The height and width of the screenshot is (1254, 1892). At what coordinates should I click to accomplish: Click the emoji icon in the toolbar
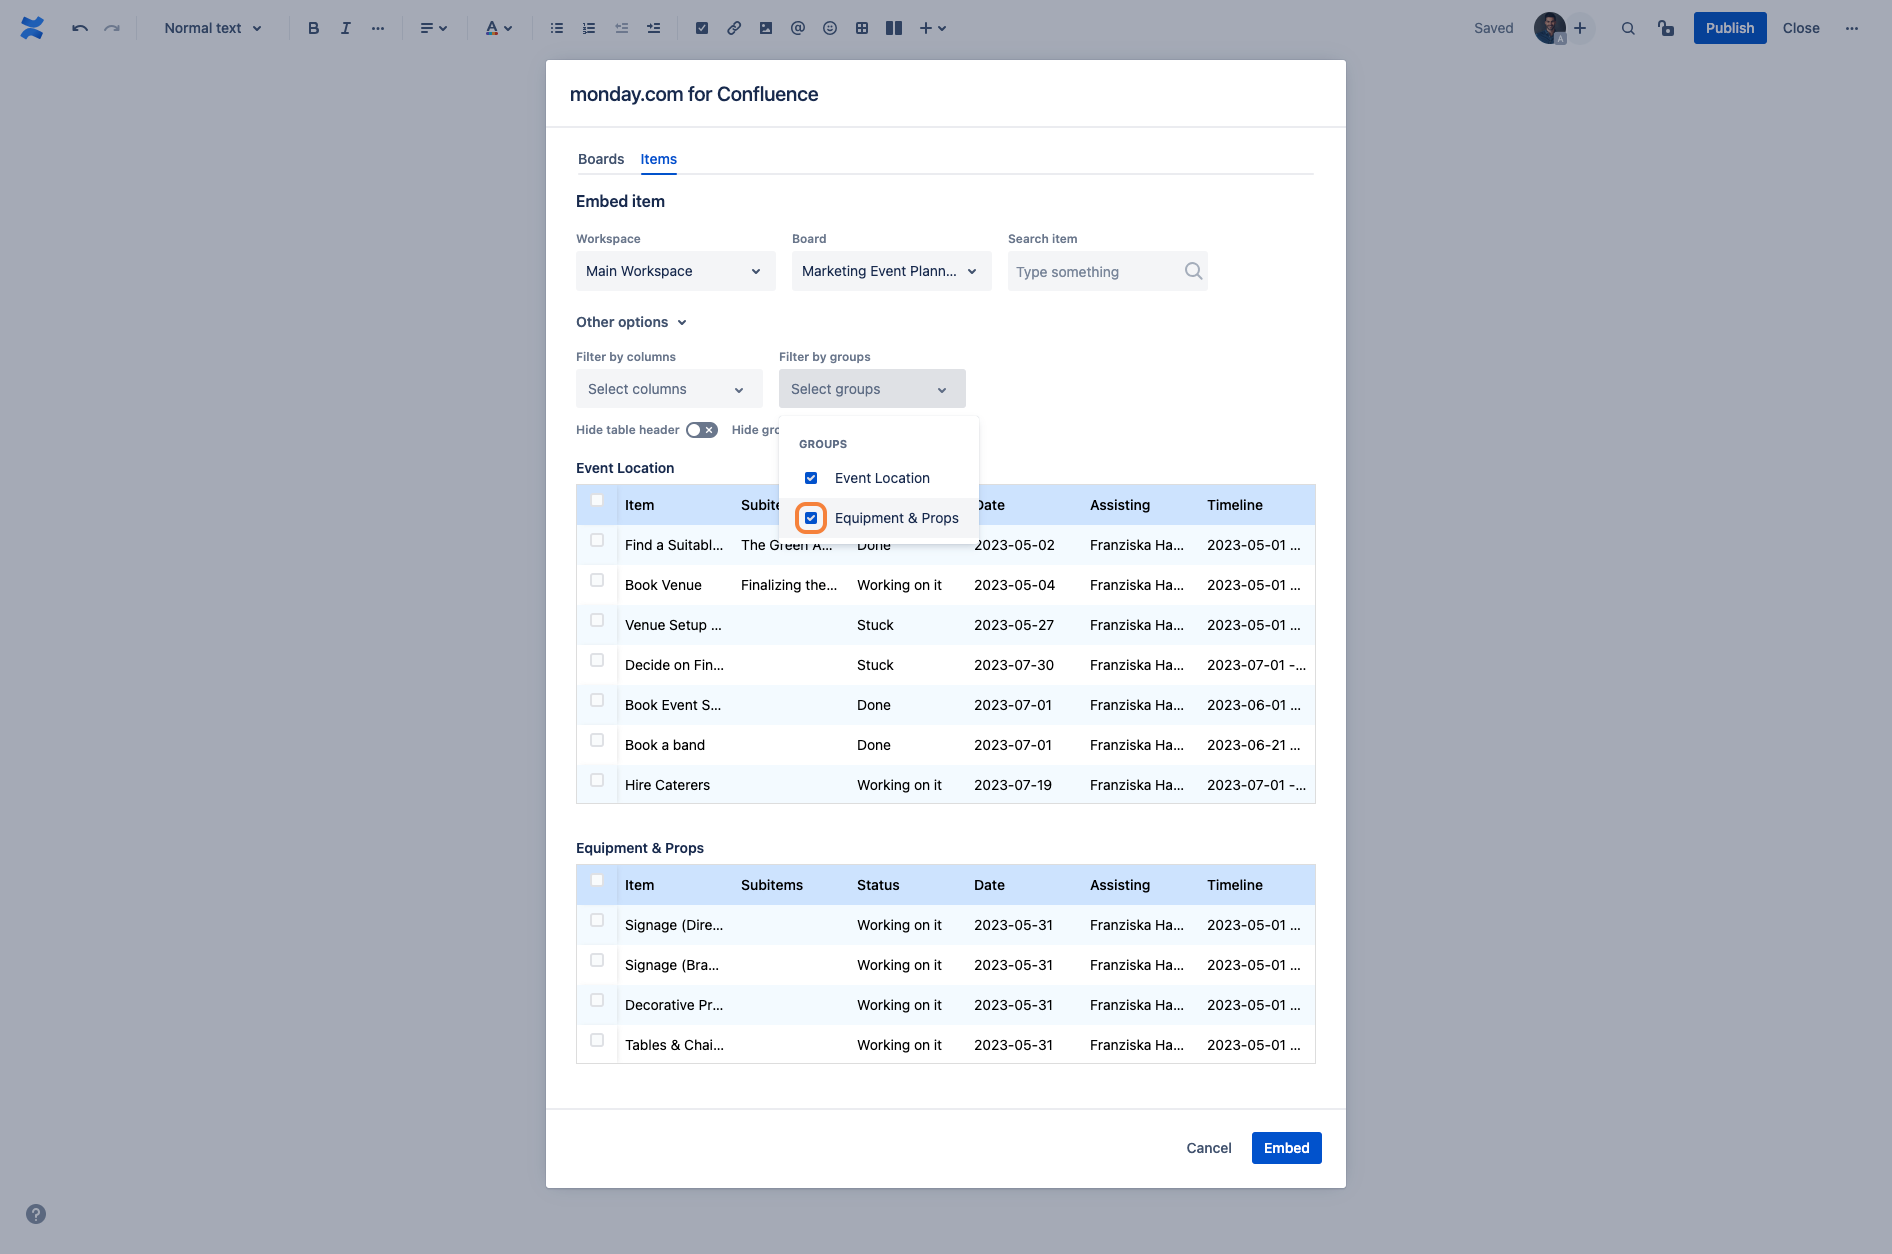(830, 28)
